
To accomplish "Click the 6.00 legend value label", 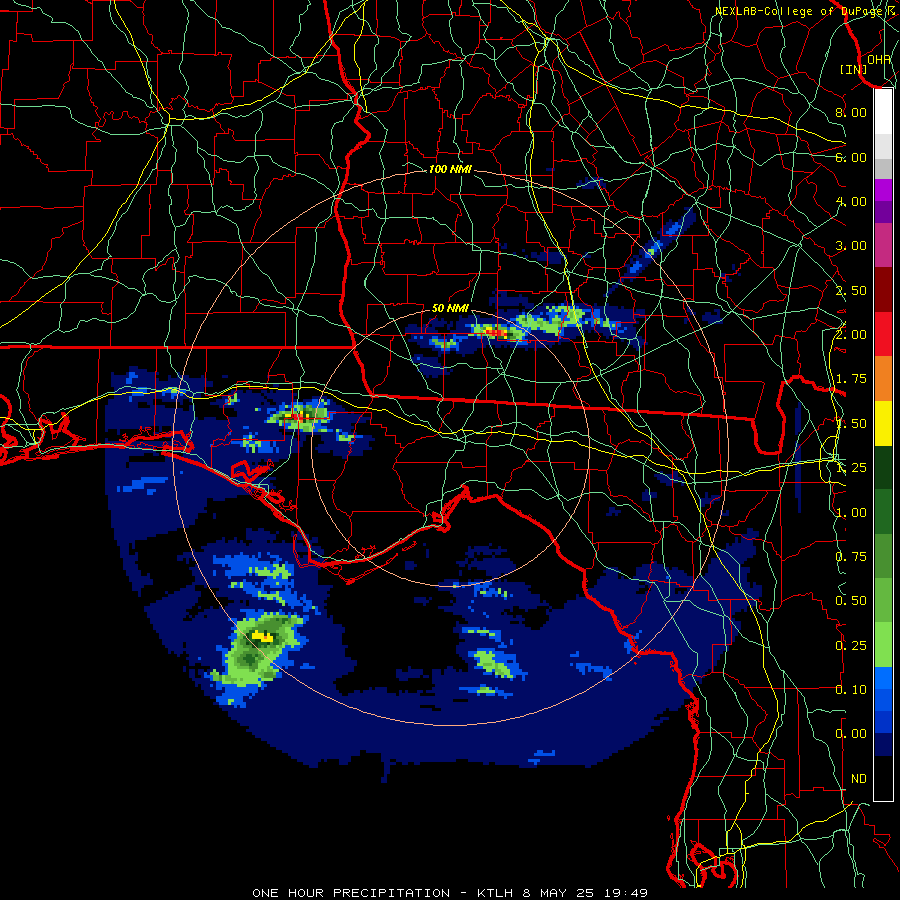I will 851,157.
